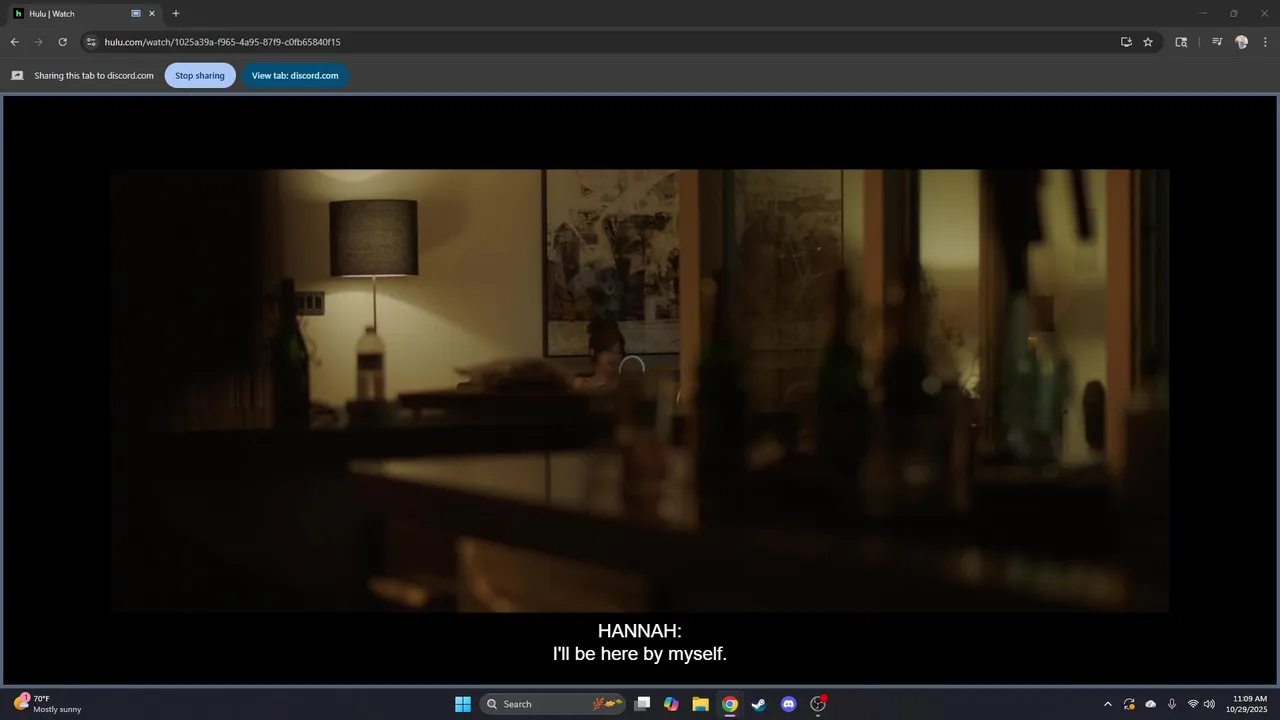Click the screen sharing icon in the infobar
The image size is (1280, 720).
point(17,75)
